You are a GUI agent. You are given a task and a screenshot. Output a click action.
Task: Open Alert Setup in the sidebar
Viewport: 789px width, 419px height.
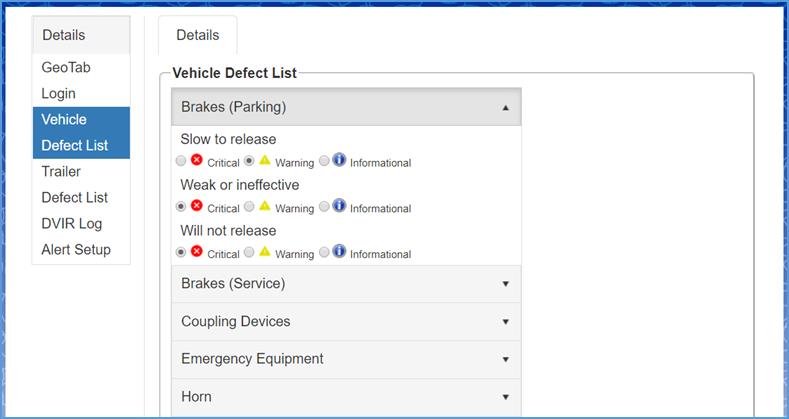(76, 249)
